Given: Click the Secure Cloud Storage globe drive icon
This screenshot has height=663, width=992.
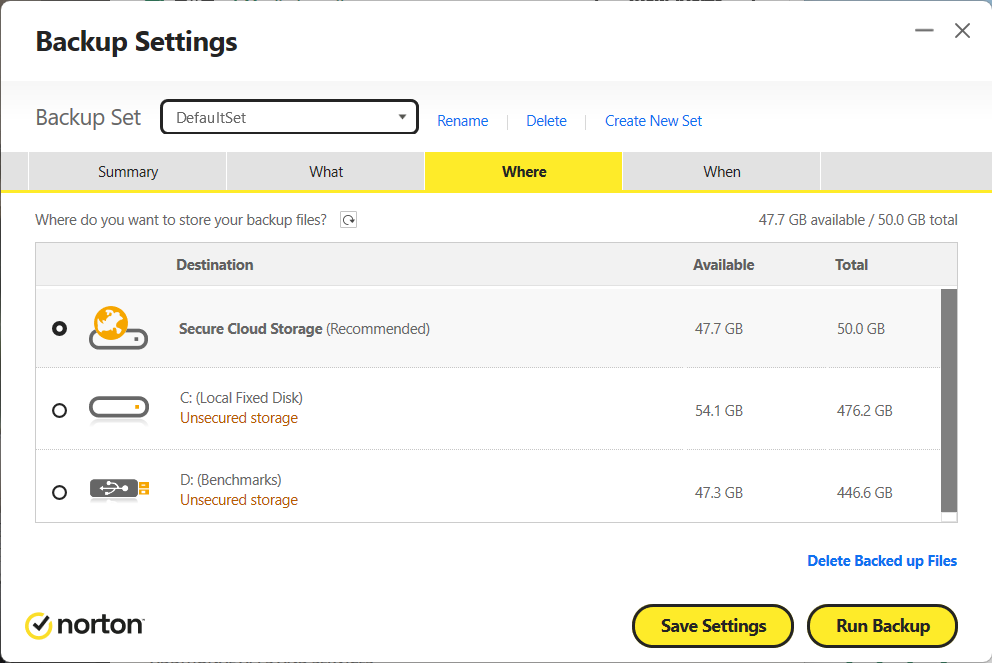Looking at the screenshot, I should point(118,328).
